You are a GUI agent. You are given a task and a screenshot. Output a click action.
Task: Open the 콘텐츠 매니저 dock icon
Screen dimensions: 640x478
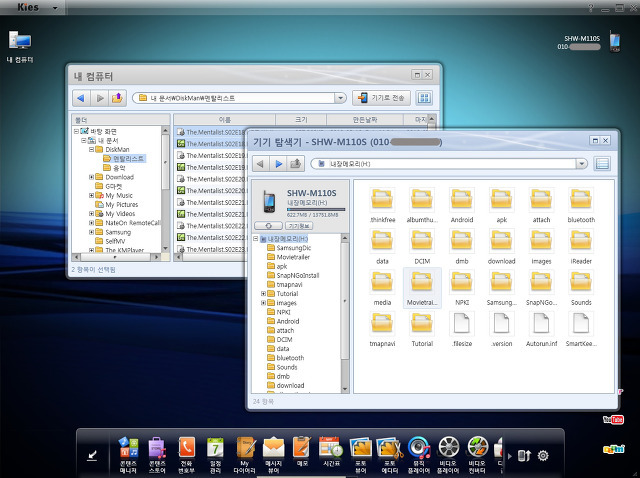tap(128, 454)
